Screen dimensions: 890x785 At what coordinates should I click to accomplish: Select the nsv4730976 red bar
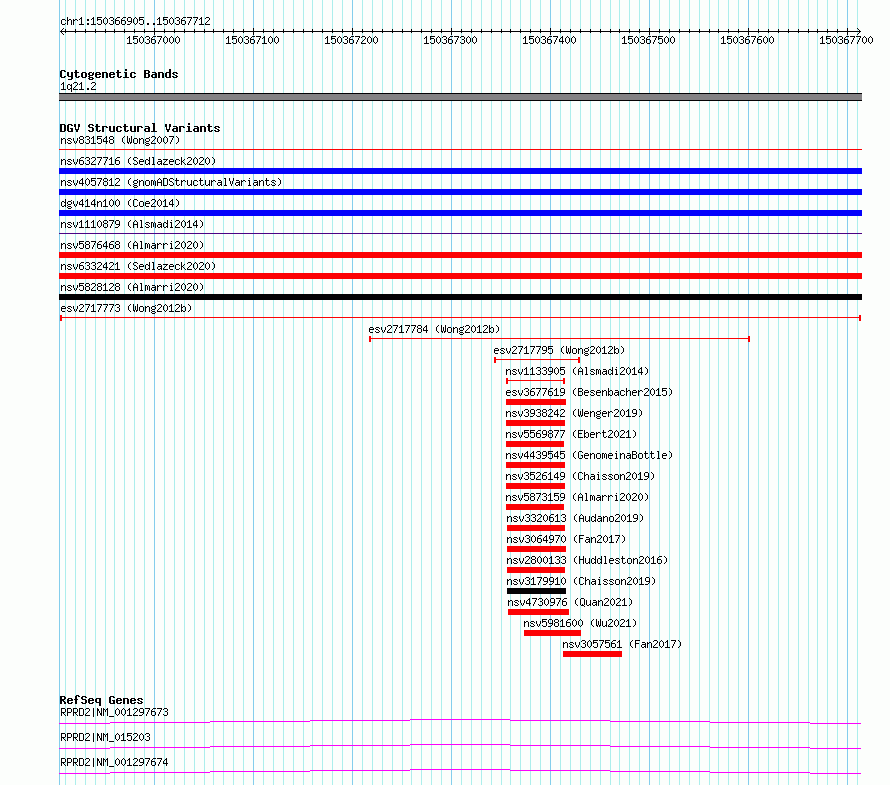[x=538, y=612]
